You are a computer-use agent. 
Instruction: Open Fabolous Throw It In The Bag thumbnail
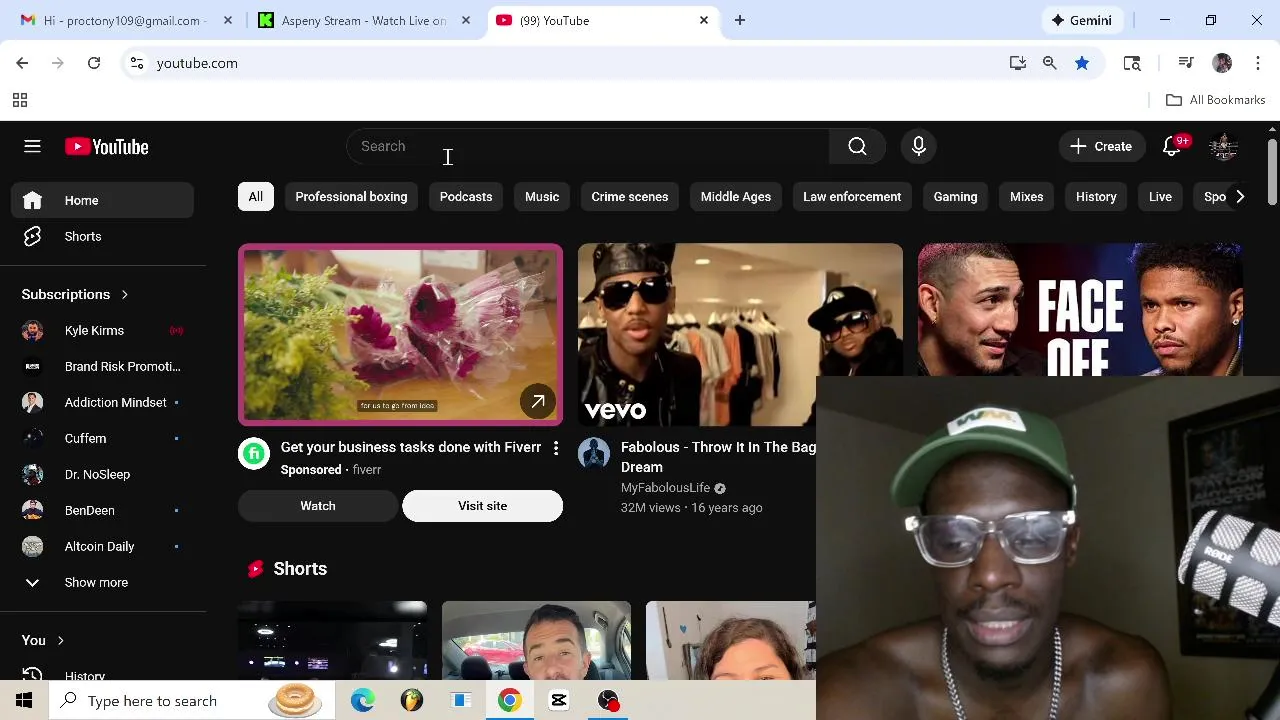click(740, 335)
